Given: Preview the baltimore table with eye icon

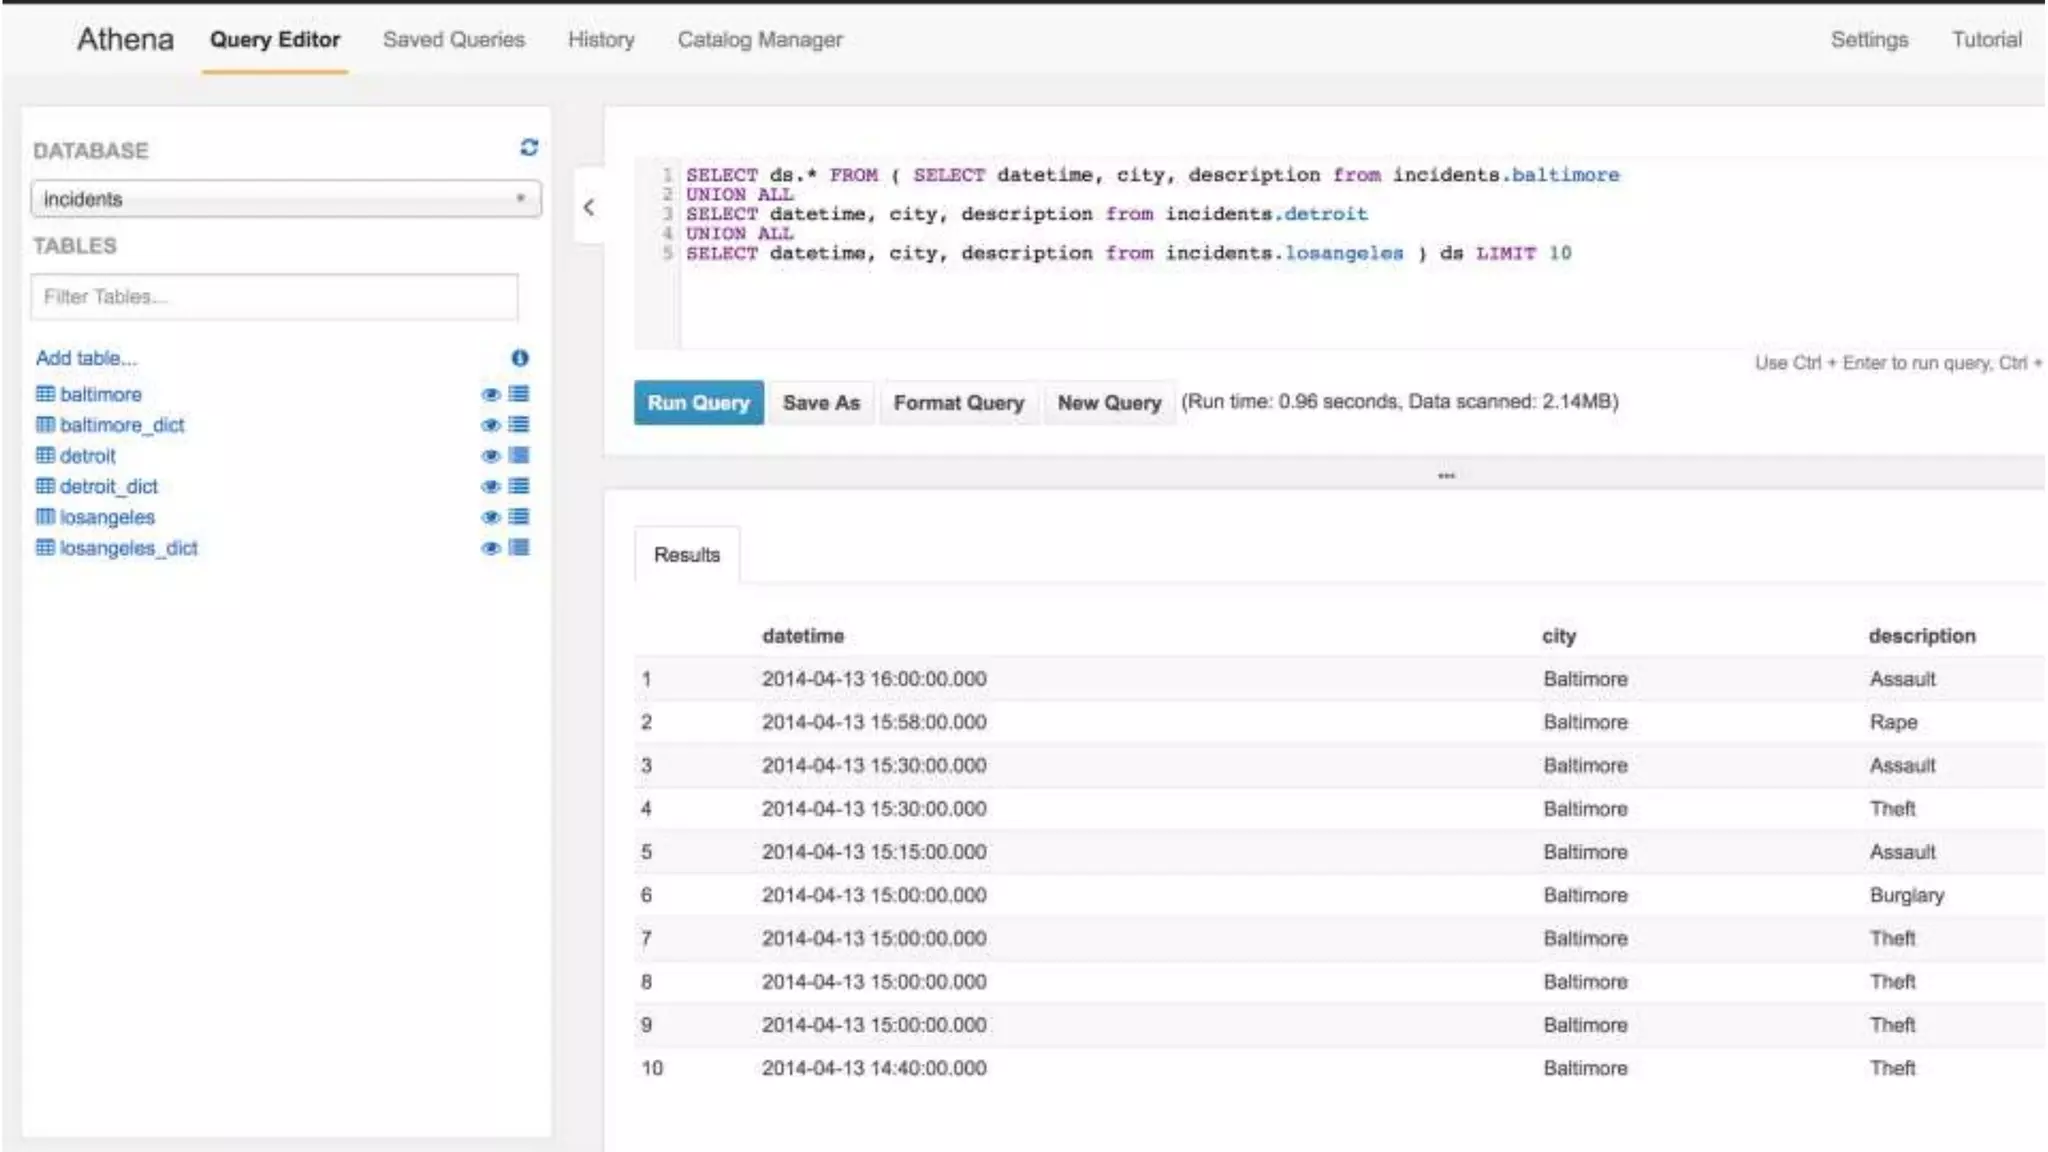Looking at the screenshot, I should click(x=490, y=395).
